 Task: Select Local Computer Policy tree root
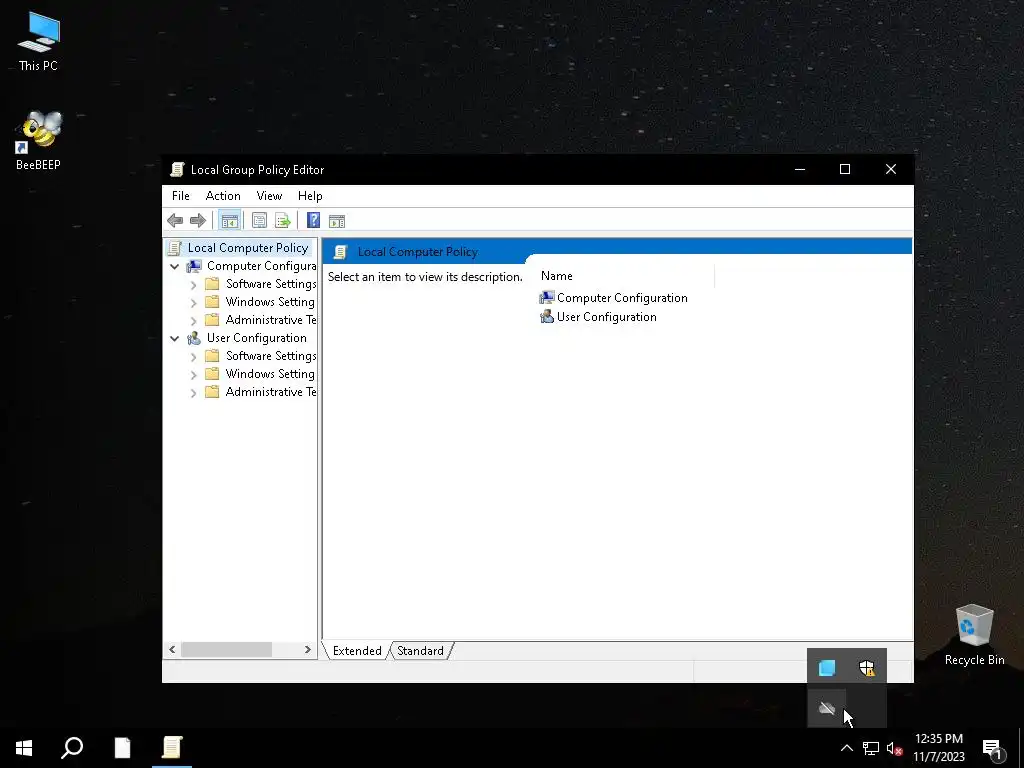[x=248, y=248]
